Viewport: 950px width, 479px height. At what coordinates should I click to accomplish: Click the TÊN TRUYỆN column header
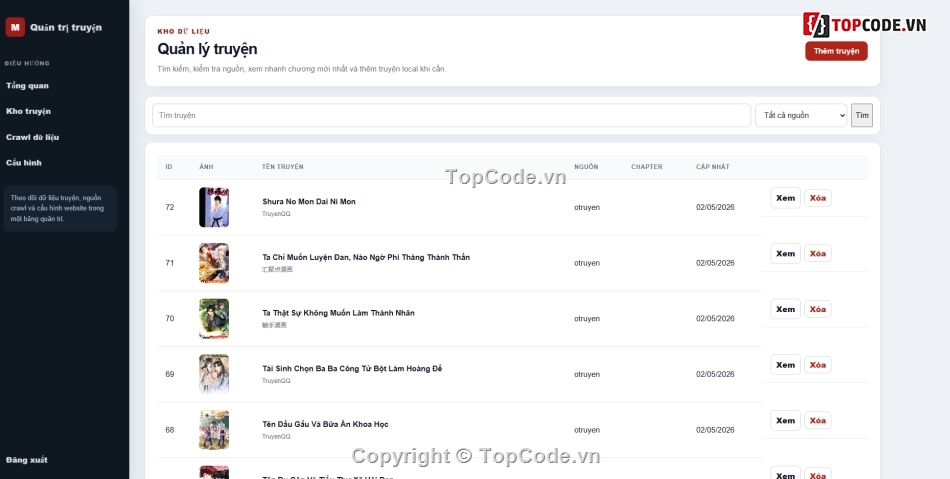point(283,167)
